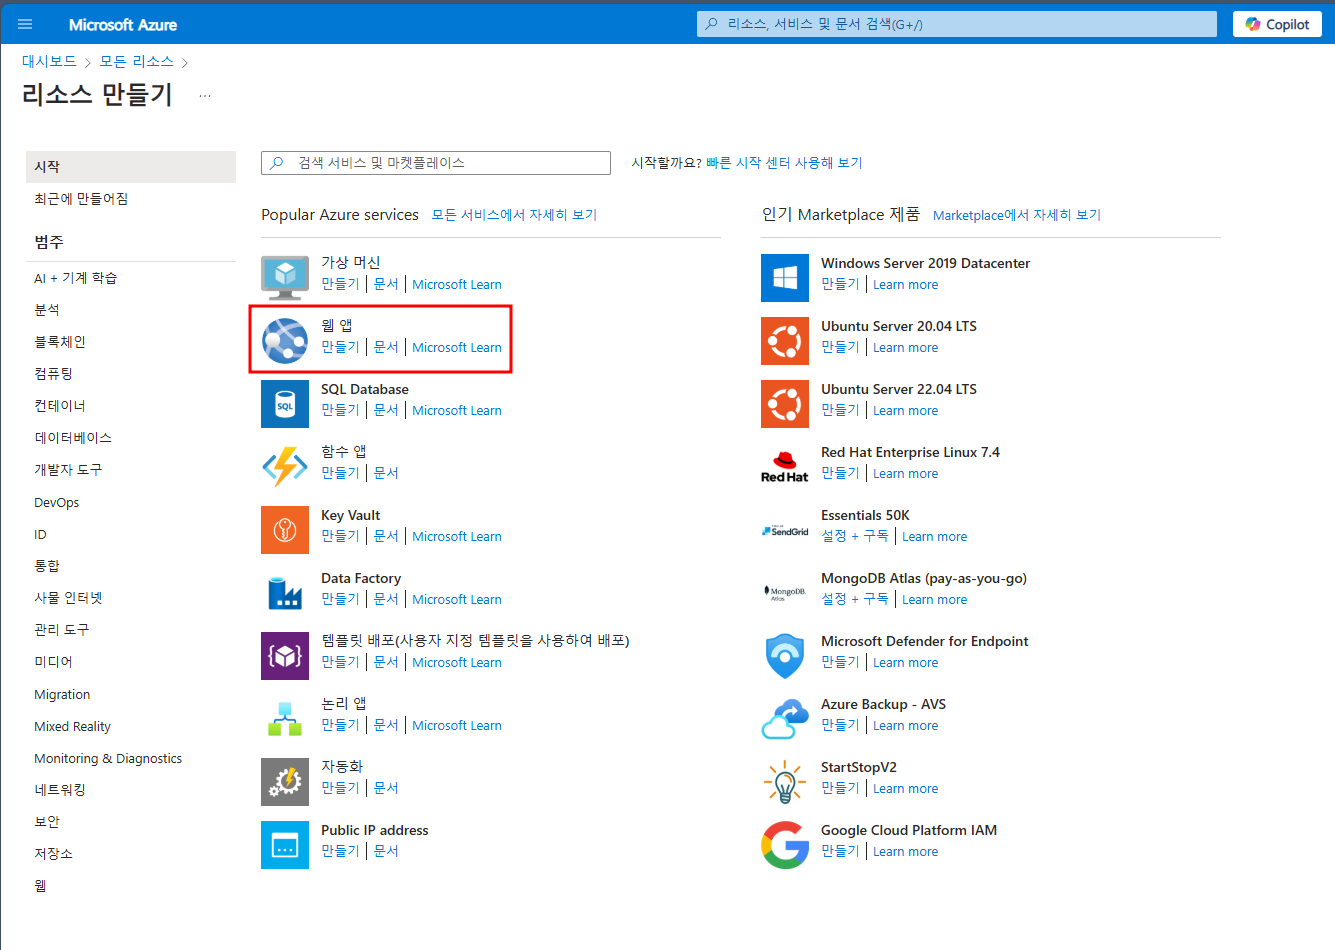Click the Key Vault icon
This screenshot has height=950, width=1335.
pos(285,529)
